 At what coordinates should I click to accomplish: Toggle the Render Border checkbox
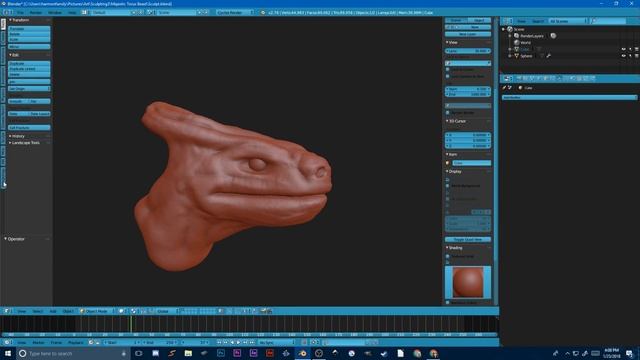pos(448,113)
